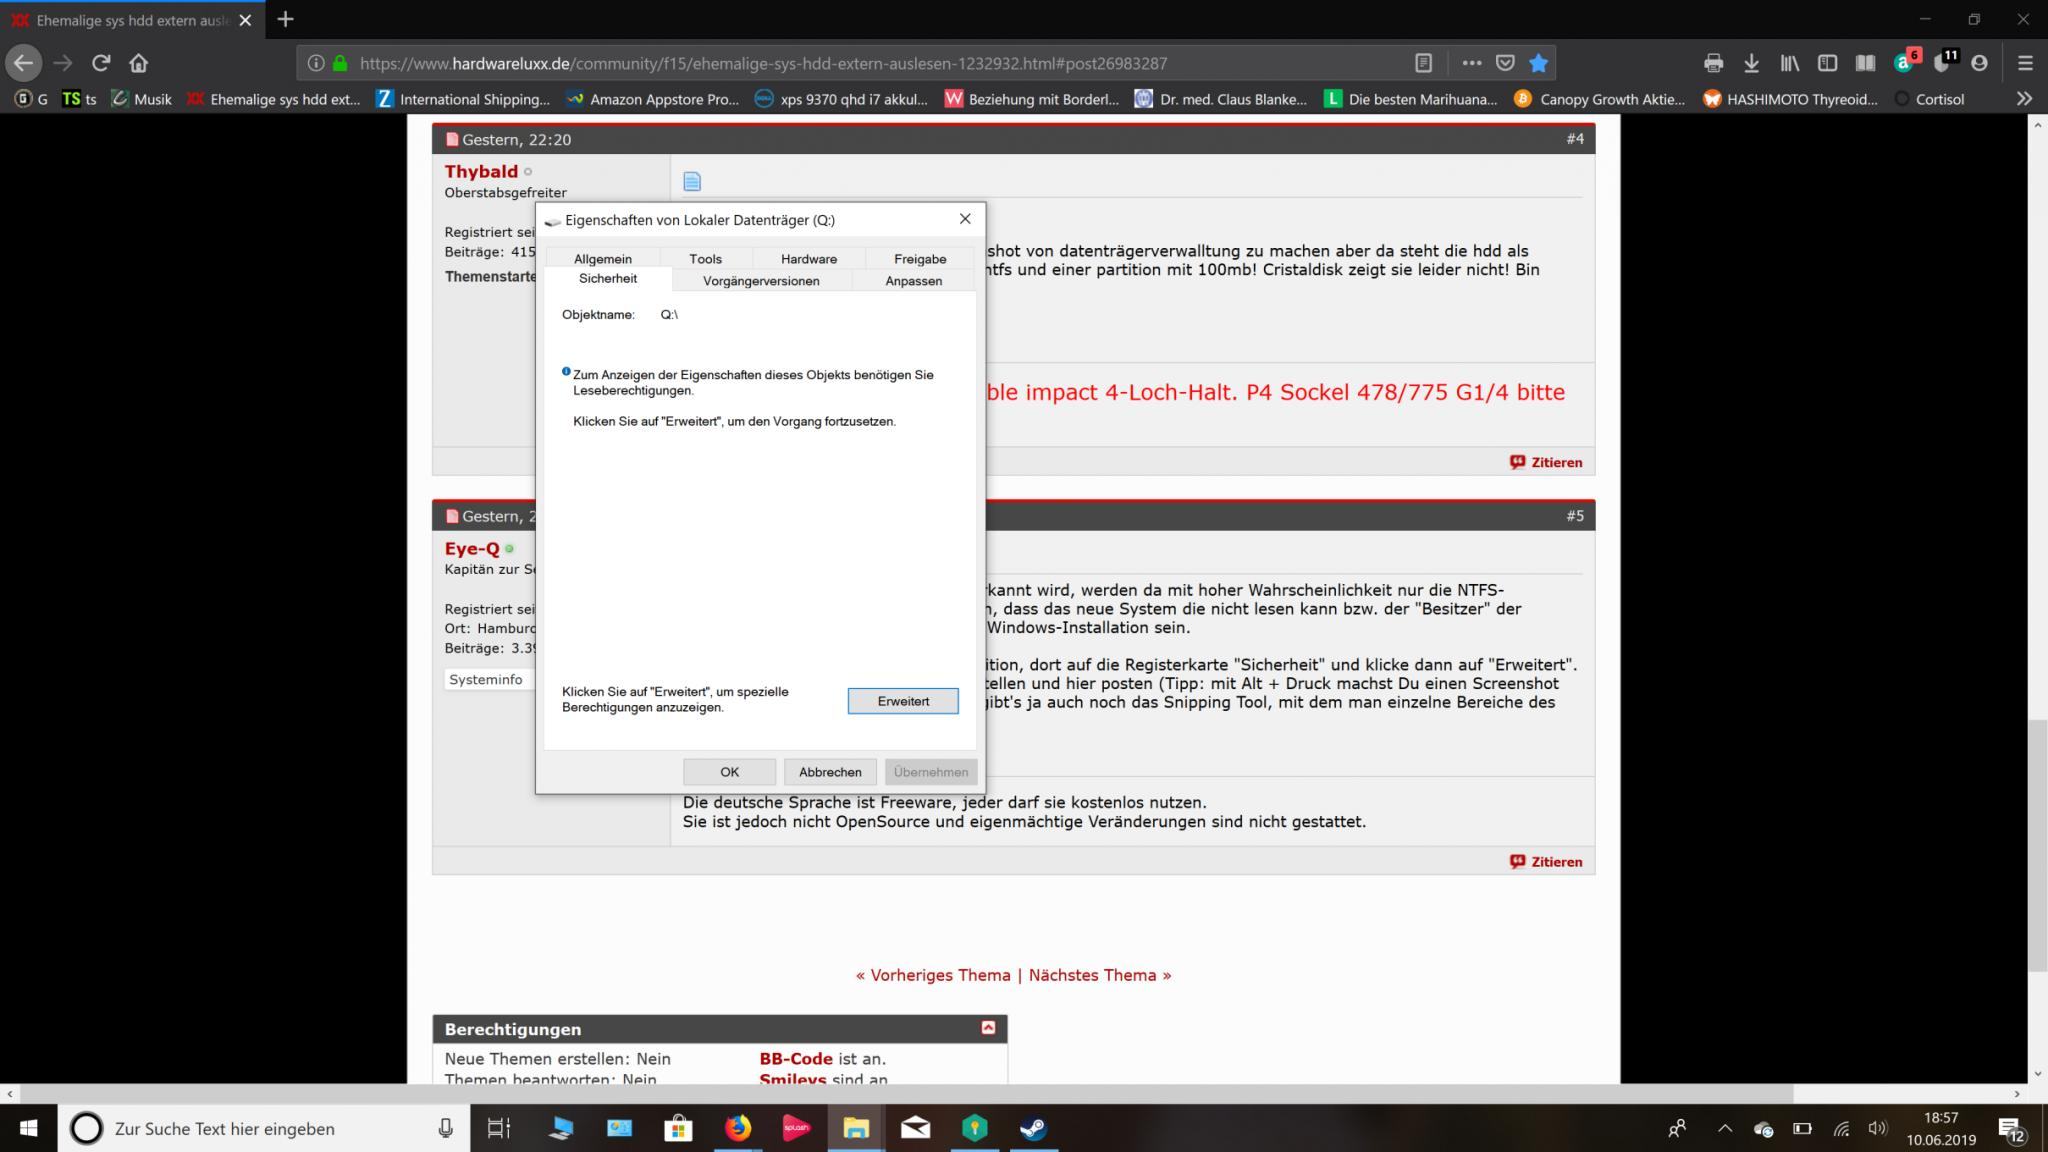Image resolution: width=2048 pixels, height=1152 pixels.
Task: Switch to the Allgemein tab
Action: coord(602,258)
